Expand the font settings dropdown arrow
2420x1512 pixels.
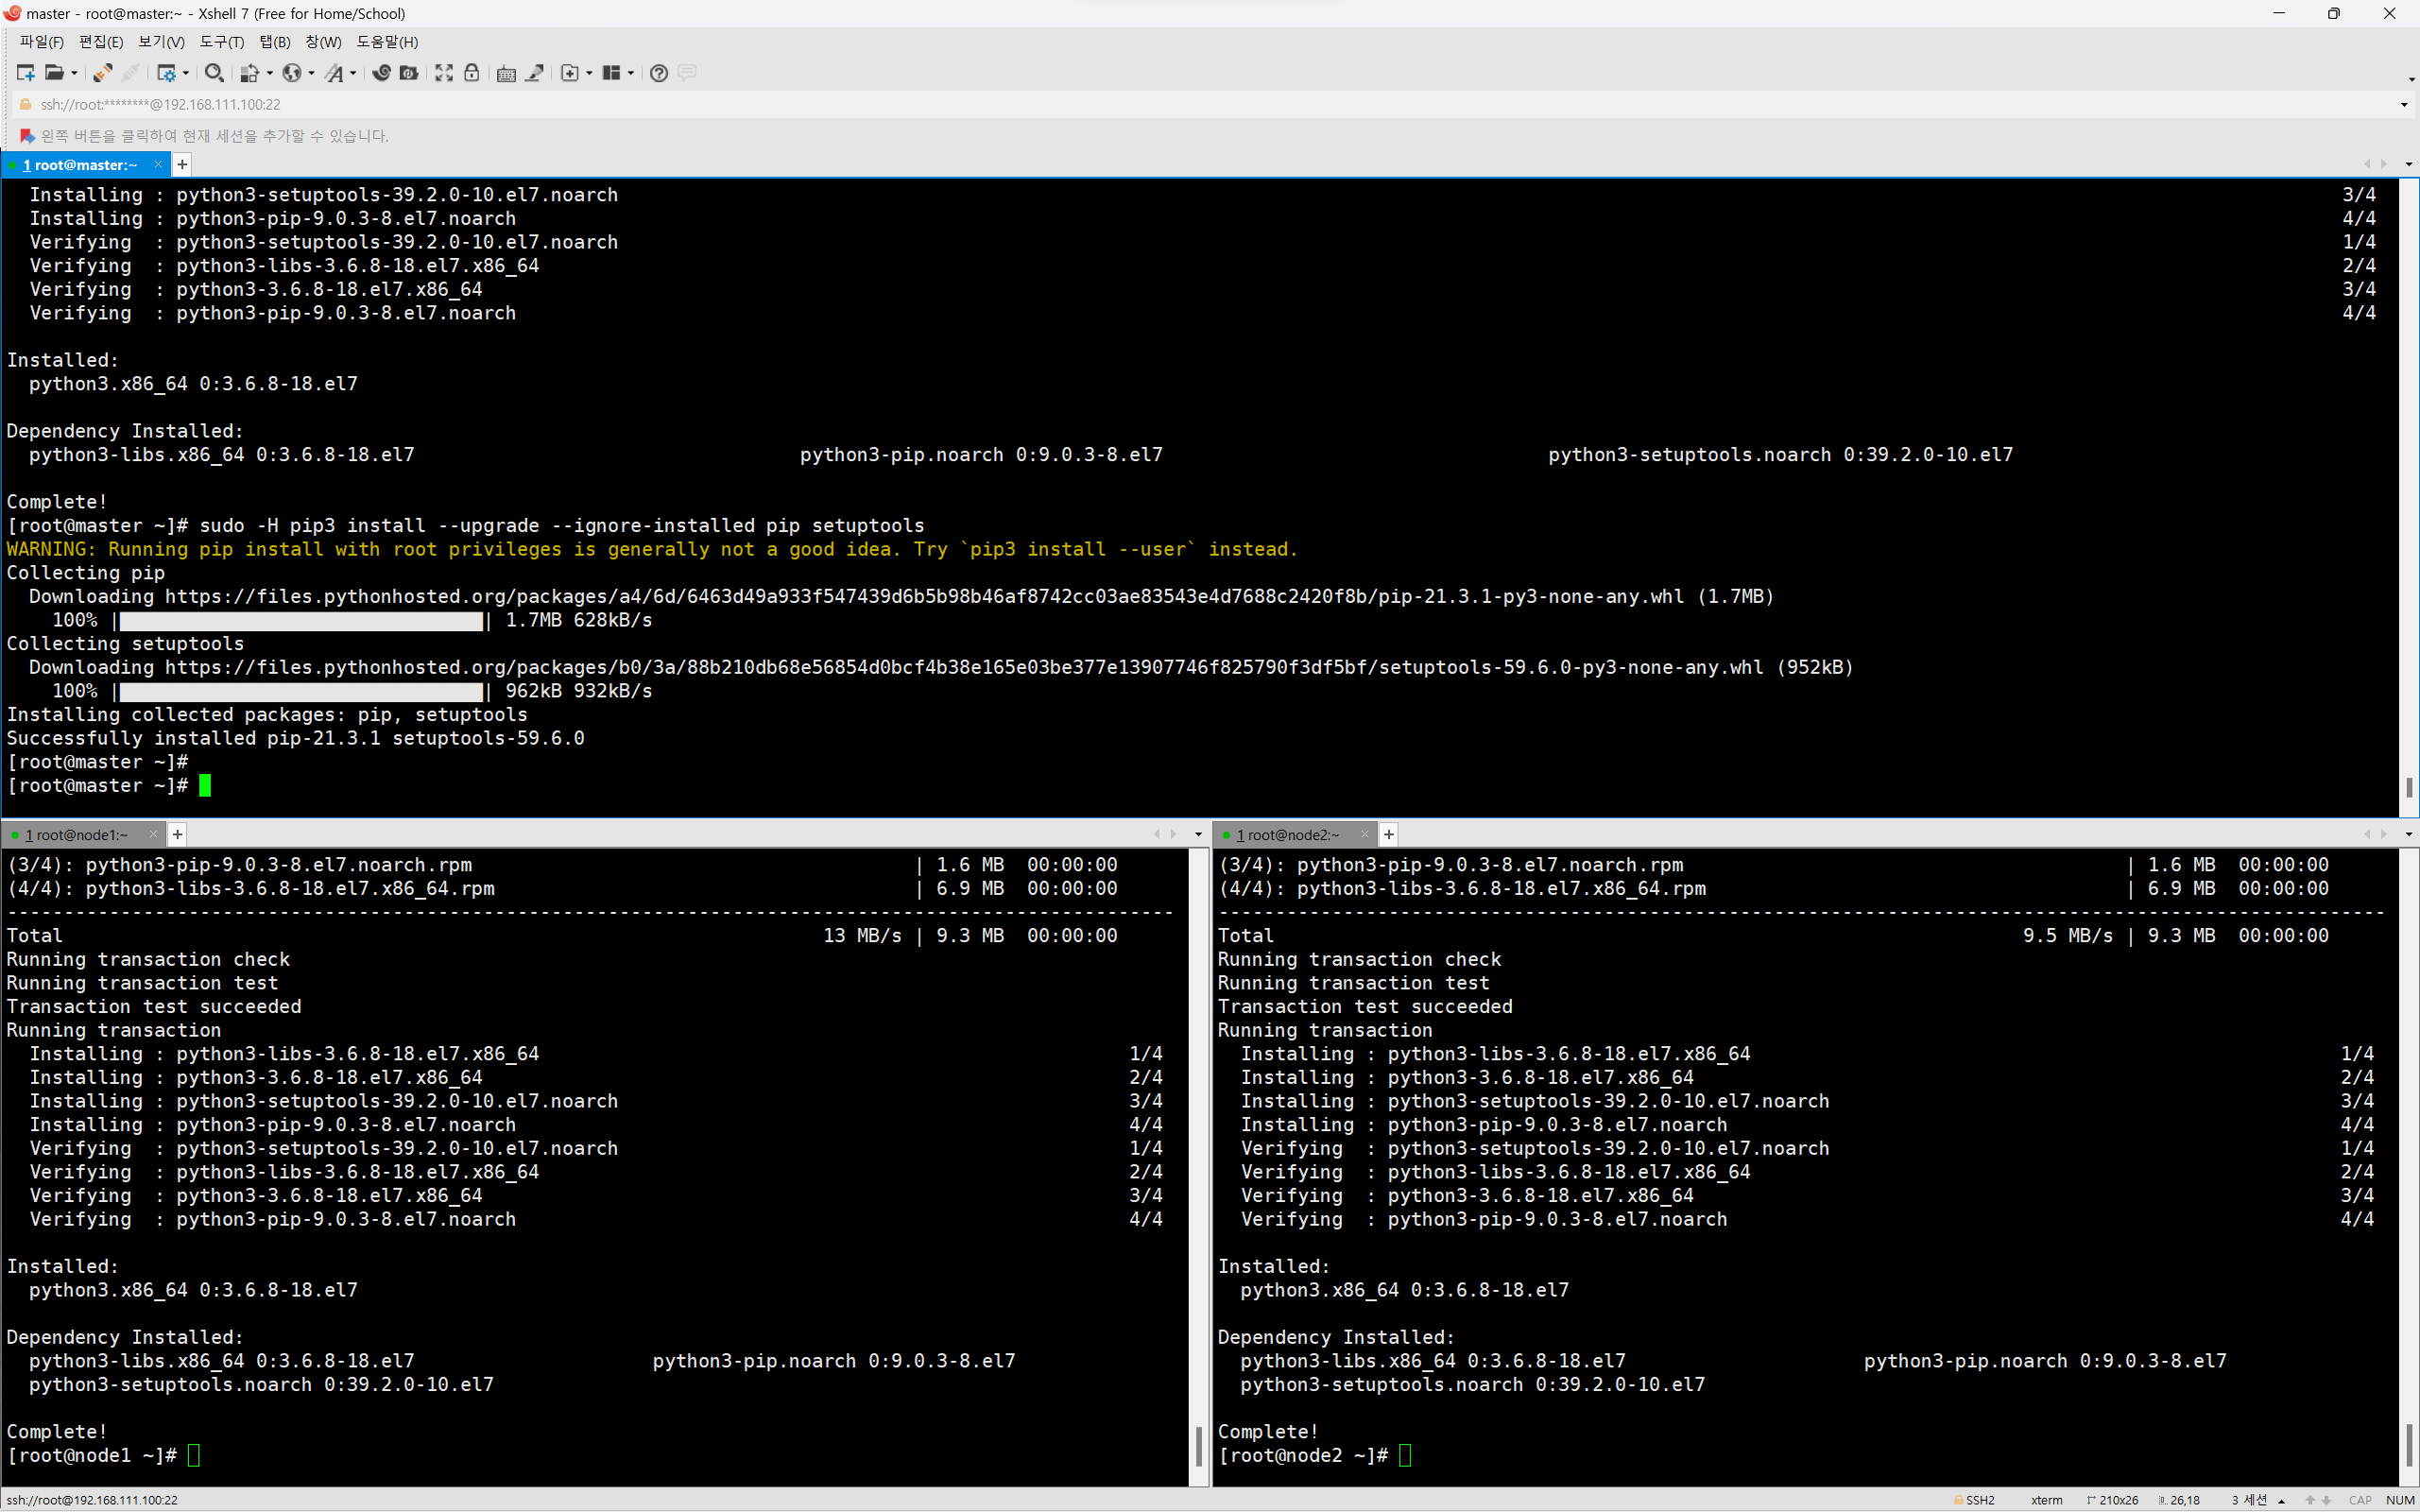(353, 73)
